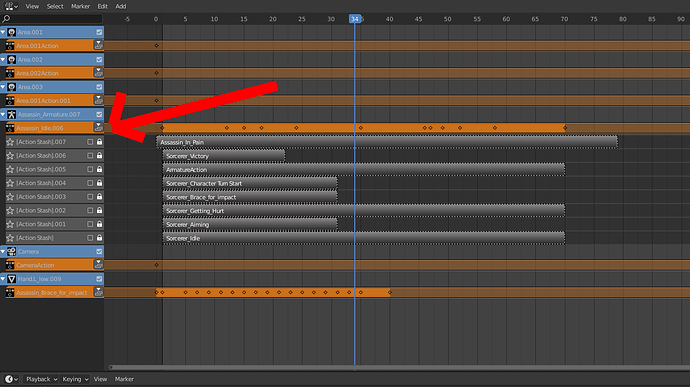Click the channel search field
The image size is (690, 387).
52,18
